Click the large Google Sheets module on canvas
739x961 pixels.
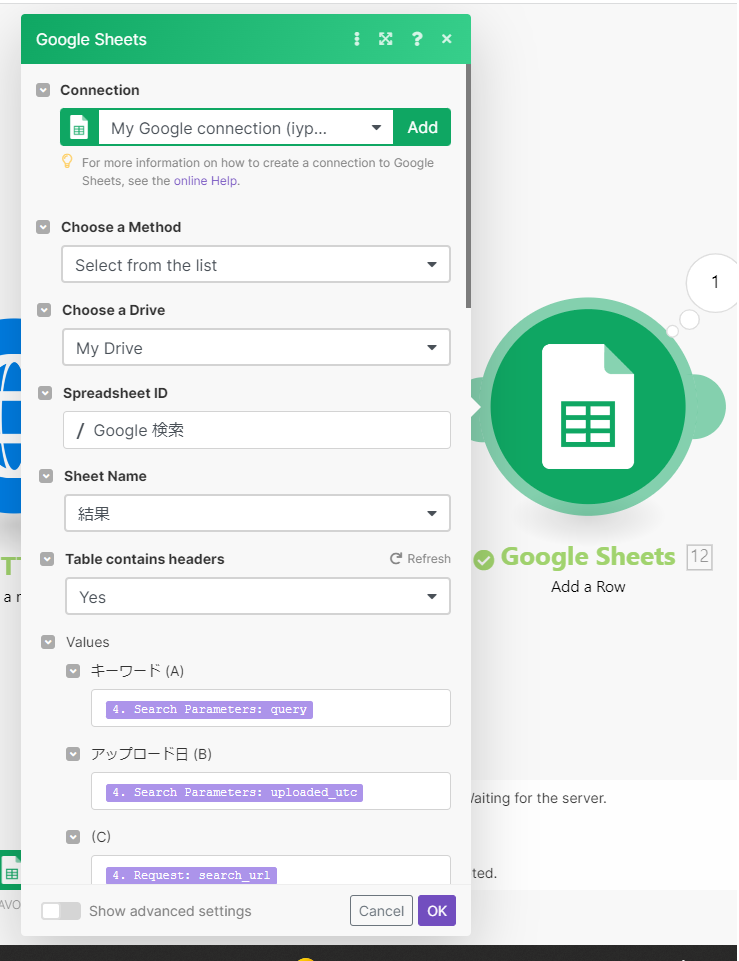588,406
